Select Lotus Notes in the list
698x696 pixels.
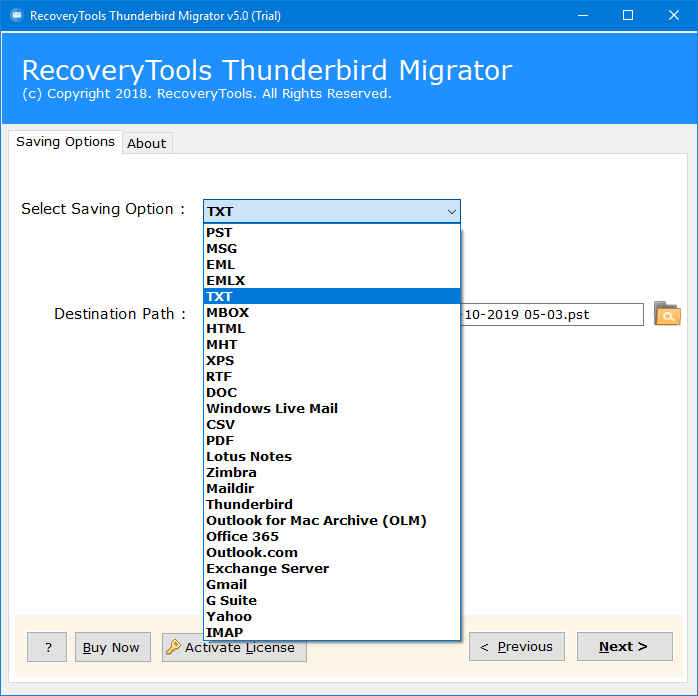pos(332,457)
